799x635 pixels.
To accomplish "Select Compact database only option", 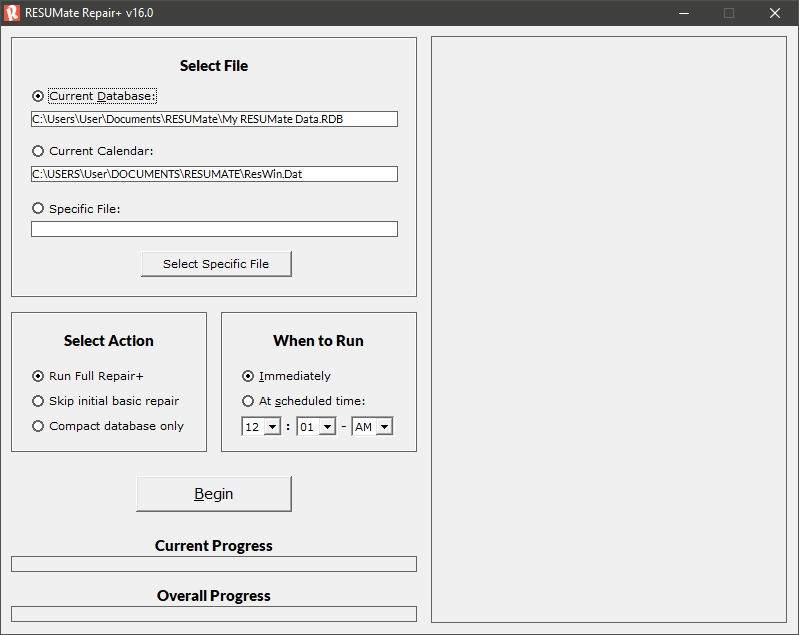I will [x=38, y=426].
